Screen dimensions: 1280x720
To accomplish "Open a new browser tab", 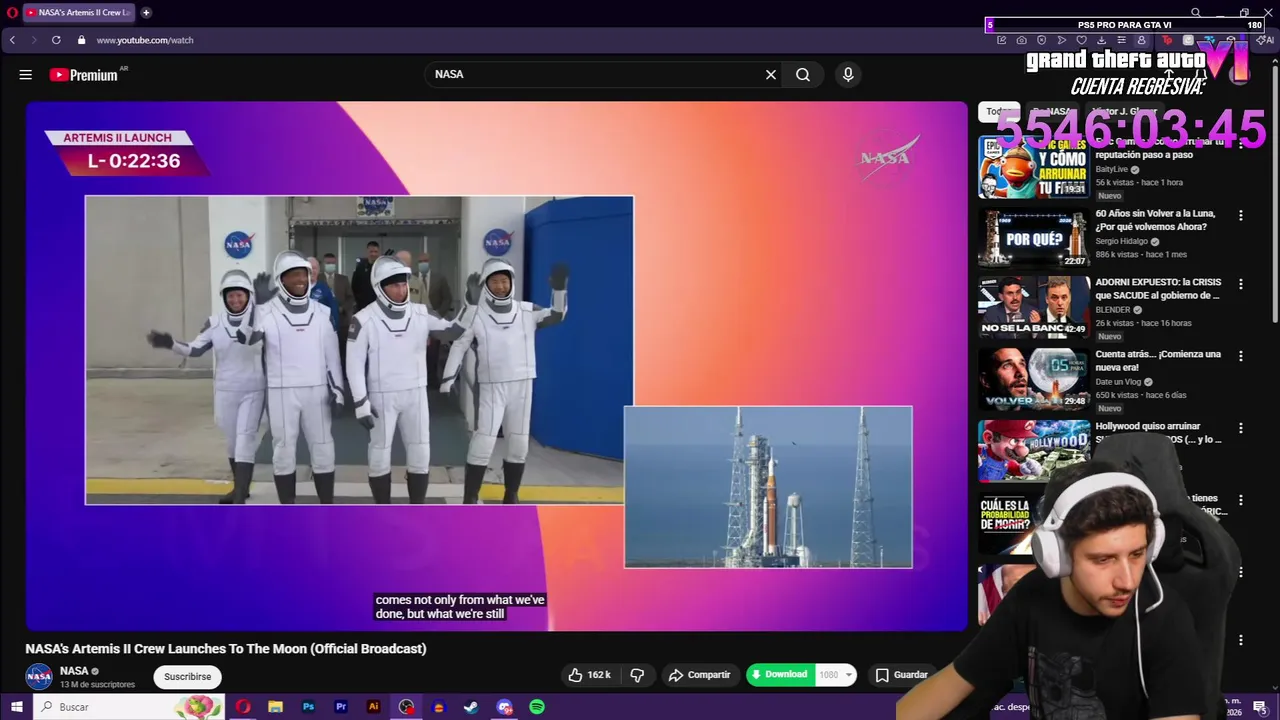I will (x=146, y=12).
